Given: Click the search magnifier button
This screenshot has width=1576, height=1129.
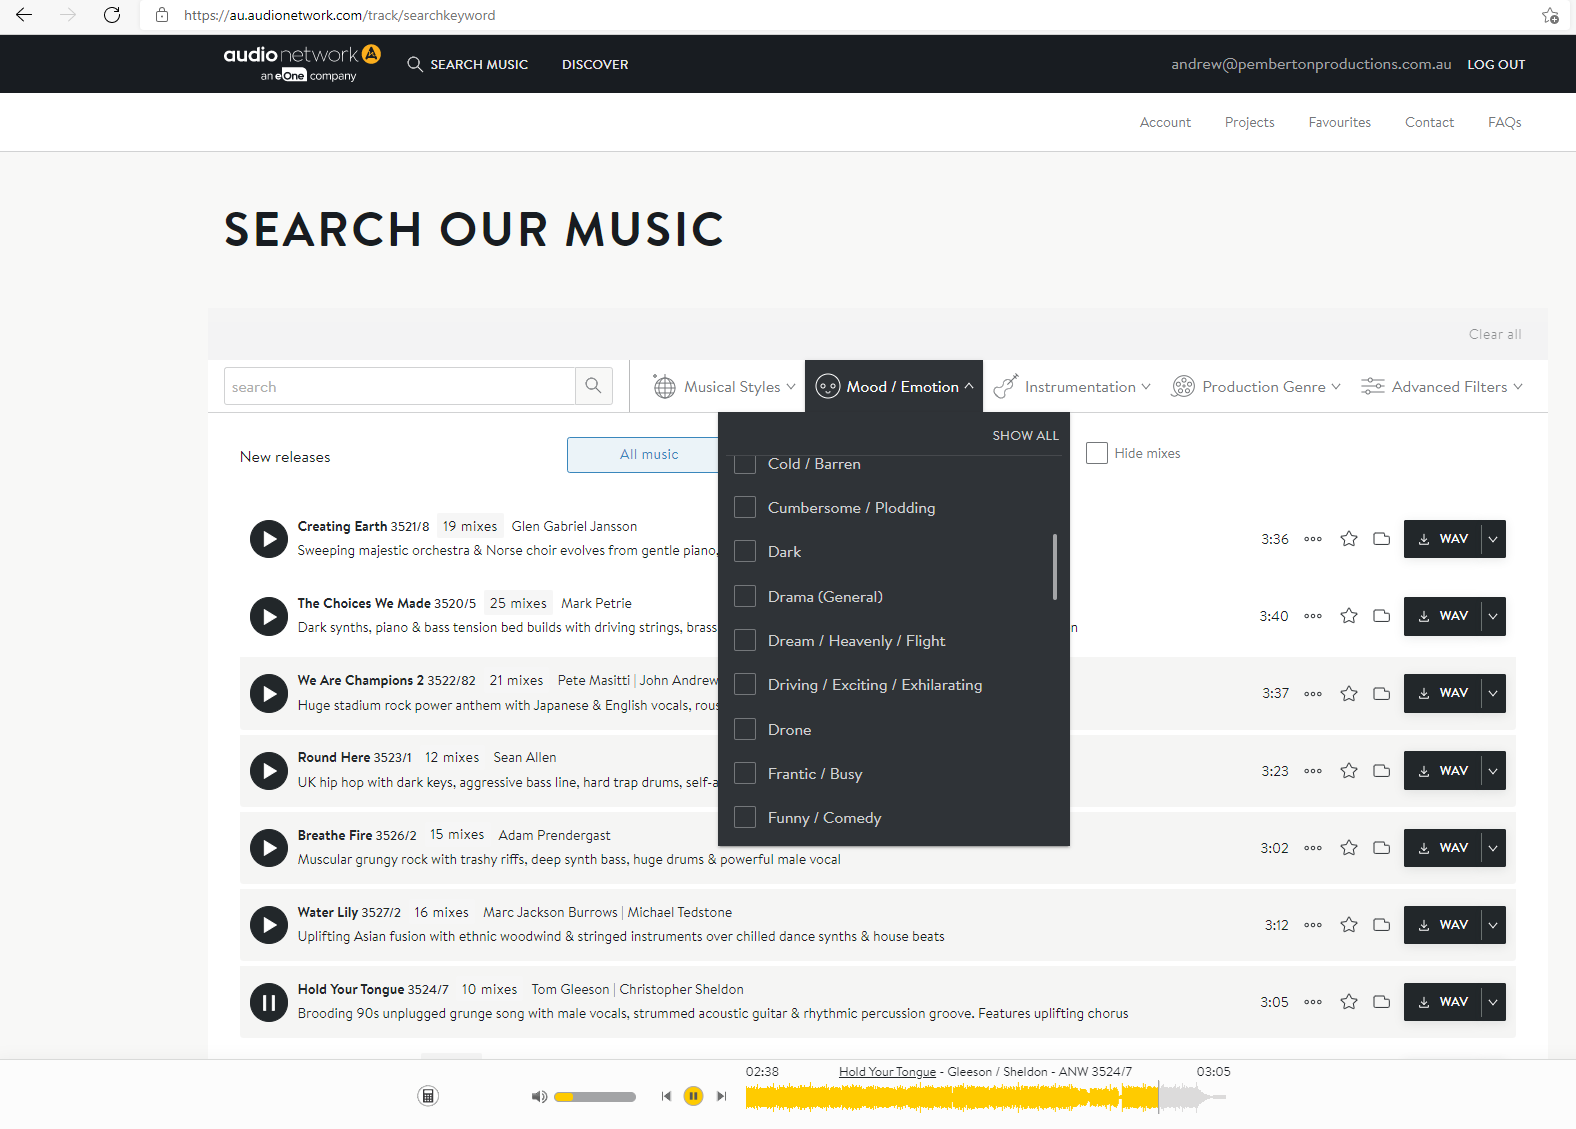Looking at the screenshot, I should pos(593,386).
